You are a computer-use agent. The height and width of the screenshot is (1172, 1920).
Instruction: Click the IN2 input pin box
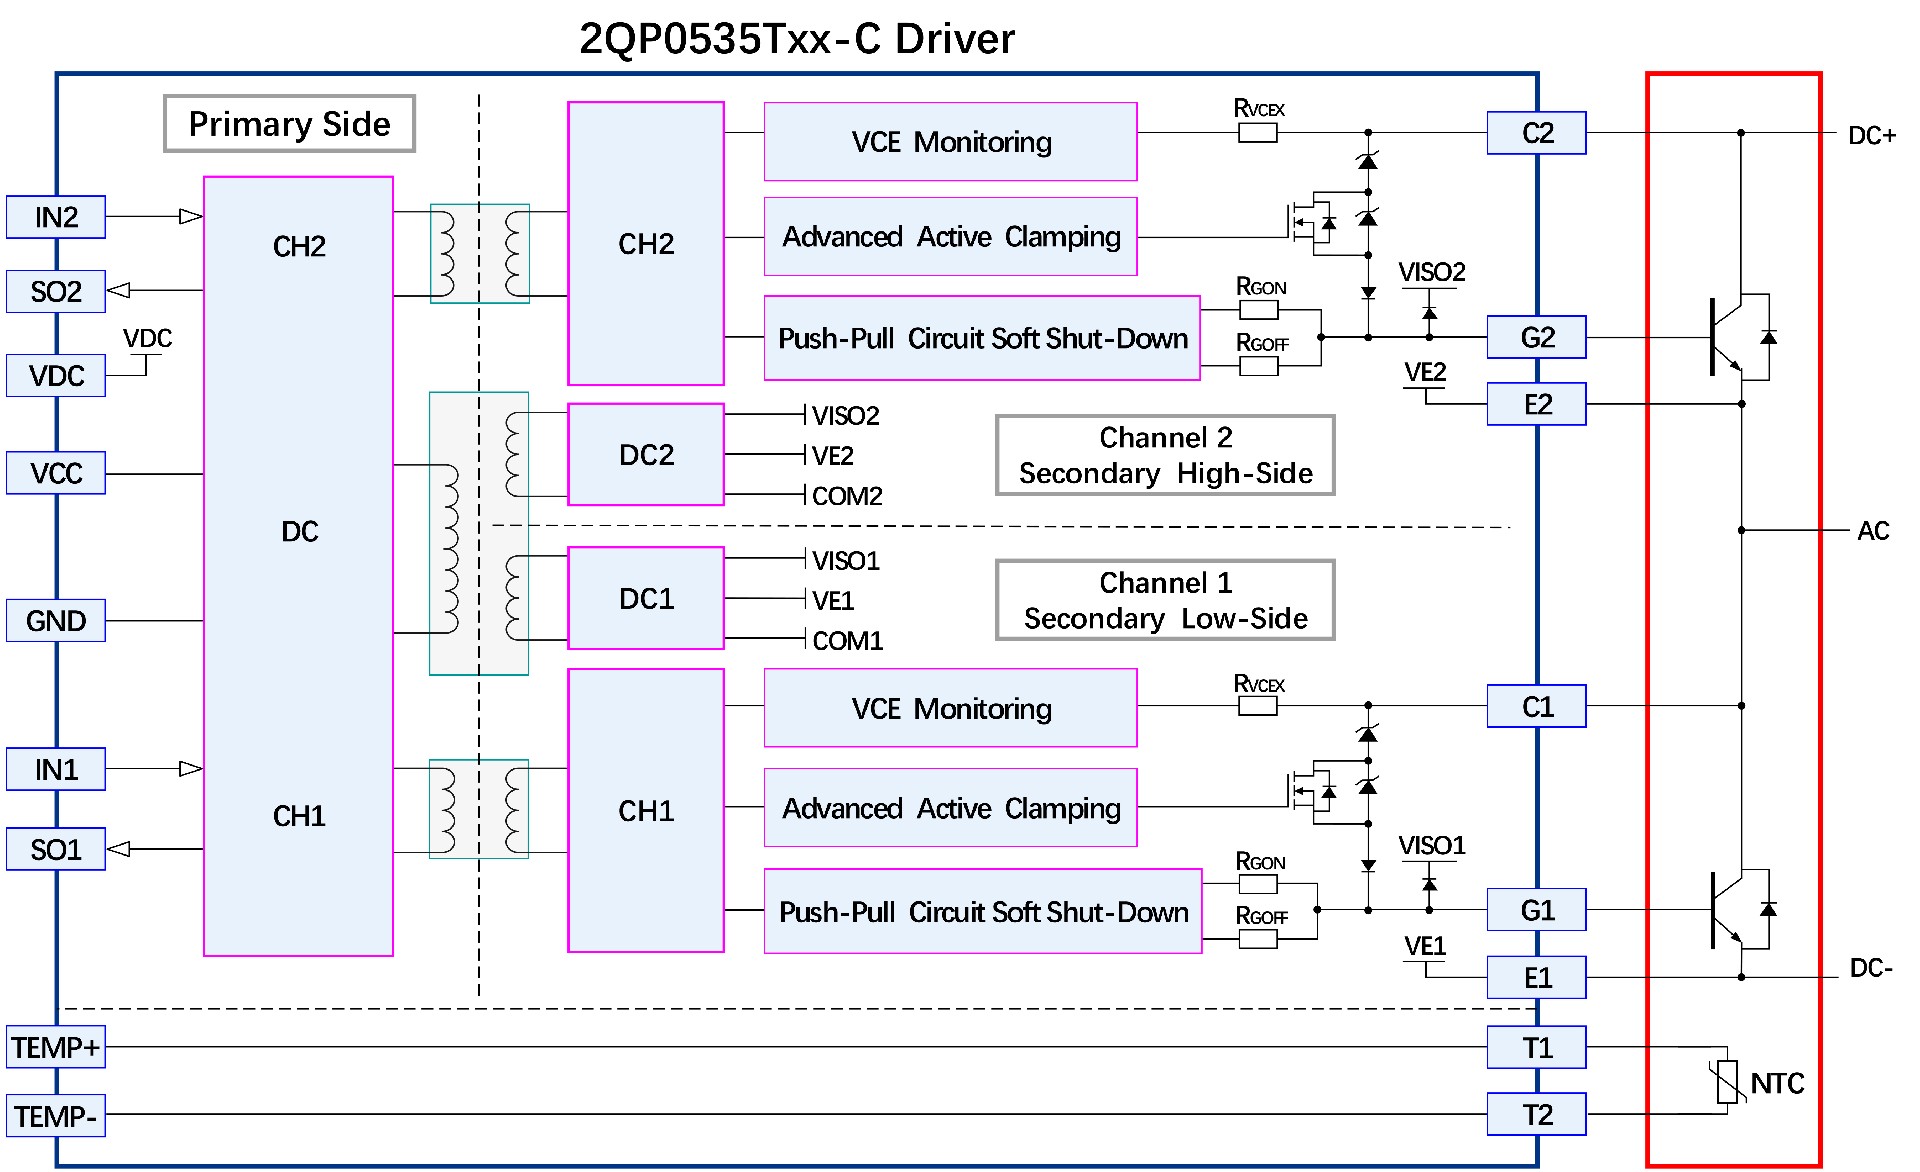[x=56, y=217]
